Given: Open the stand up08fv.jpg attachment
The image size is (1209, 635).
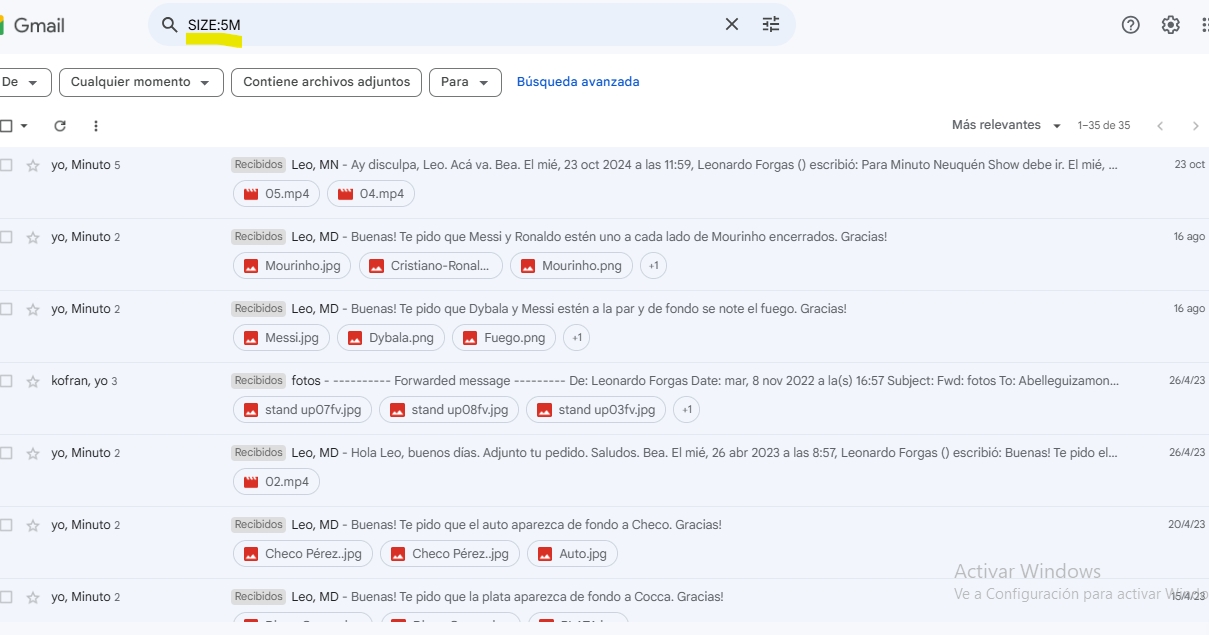Looking at the screenshot, I should [449, 410].
